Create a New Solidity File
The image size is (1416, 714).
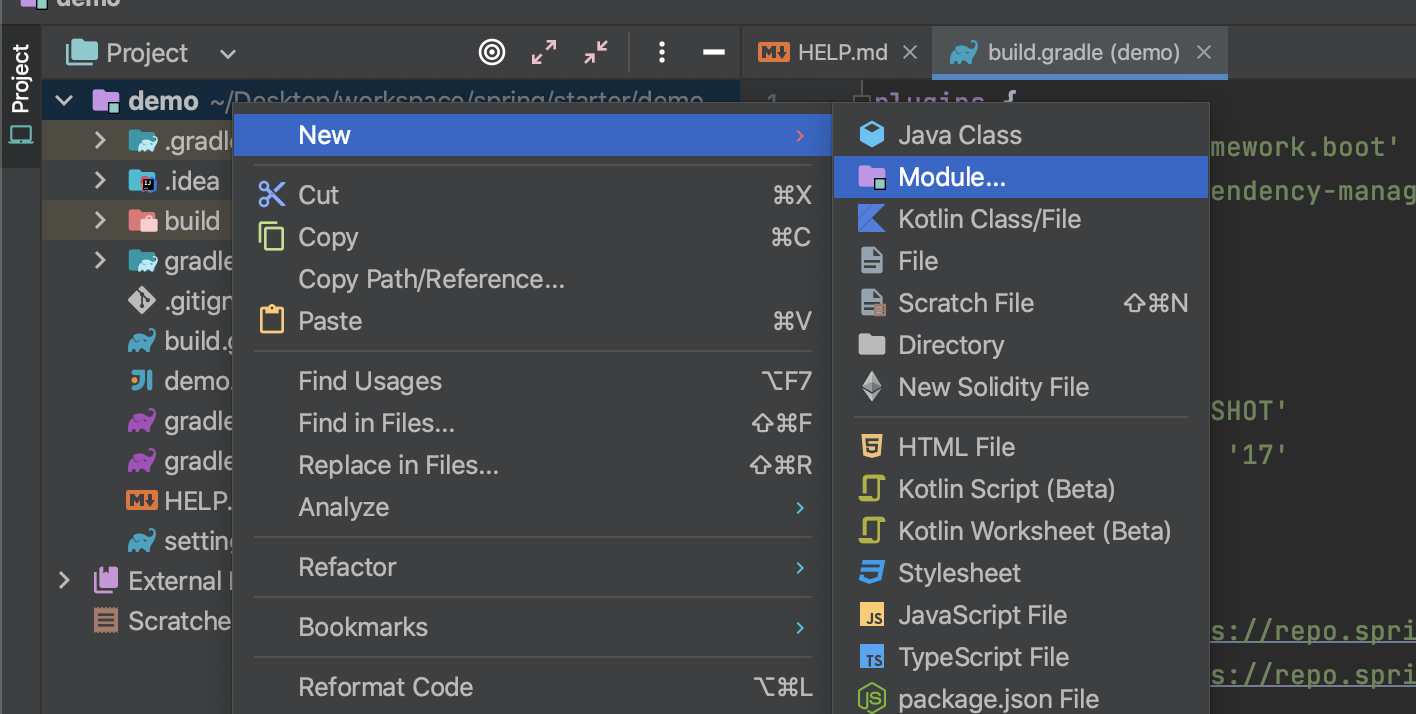[1021, 387]
